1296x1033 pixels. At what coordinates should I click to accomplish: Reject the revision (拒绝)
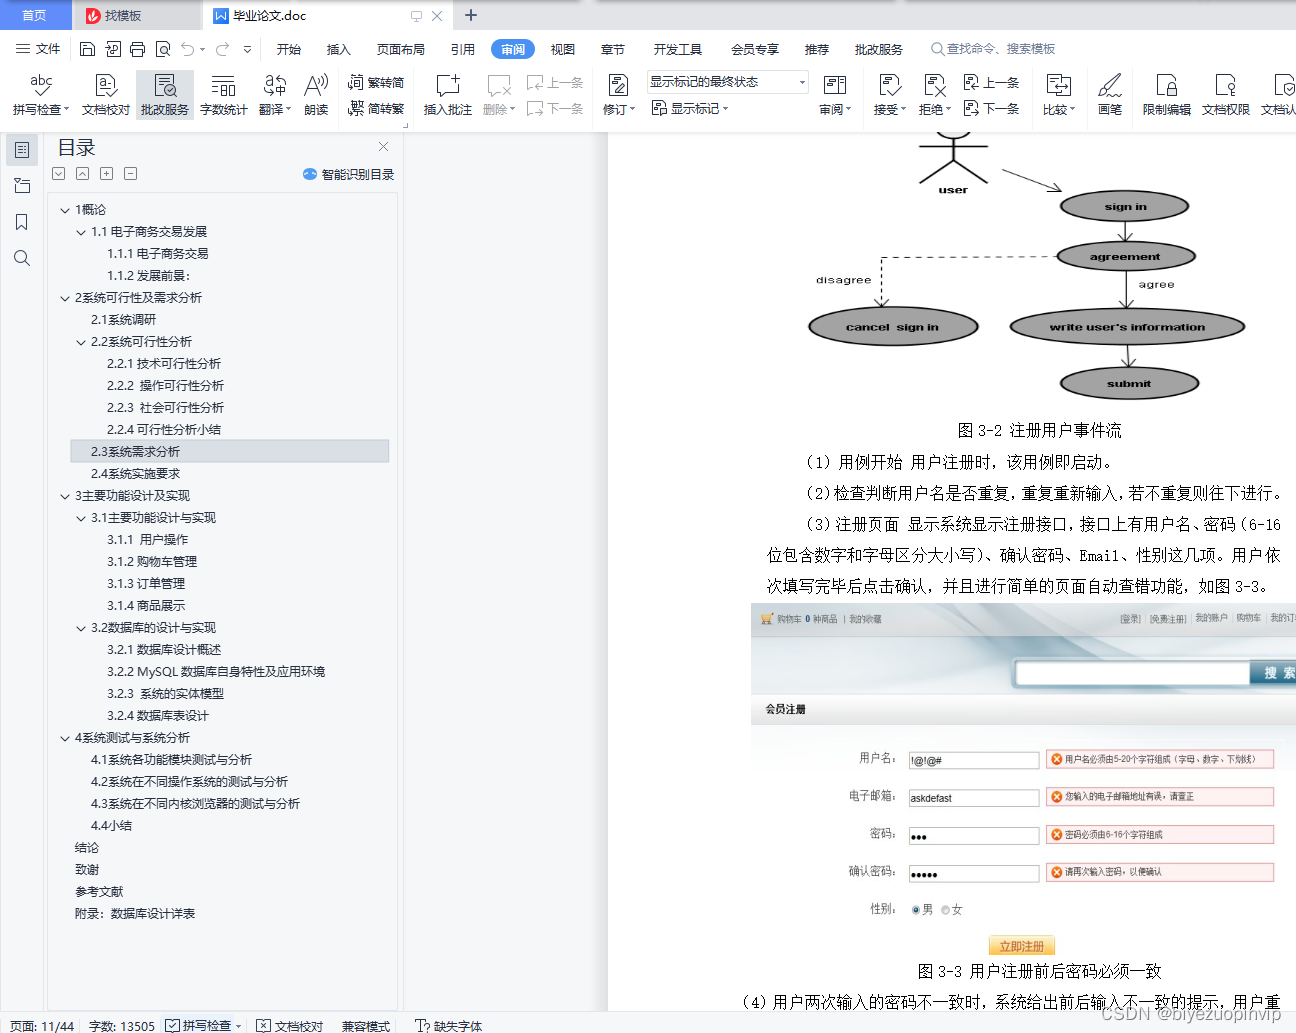click(934, 95)
